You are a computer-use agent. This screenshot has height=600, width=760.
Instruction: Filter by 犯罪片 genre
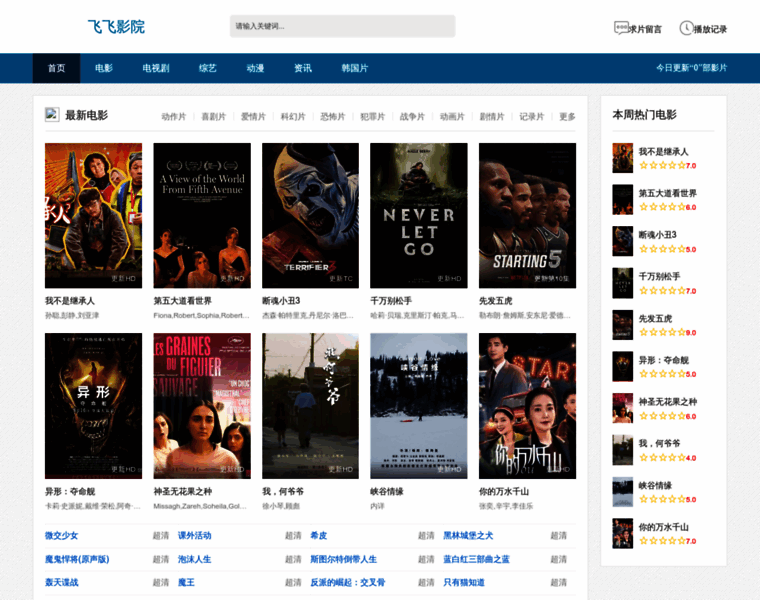click(x=372, y=116)
